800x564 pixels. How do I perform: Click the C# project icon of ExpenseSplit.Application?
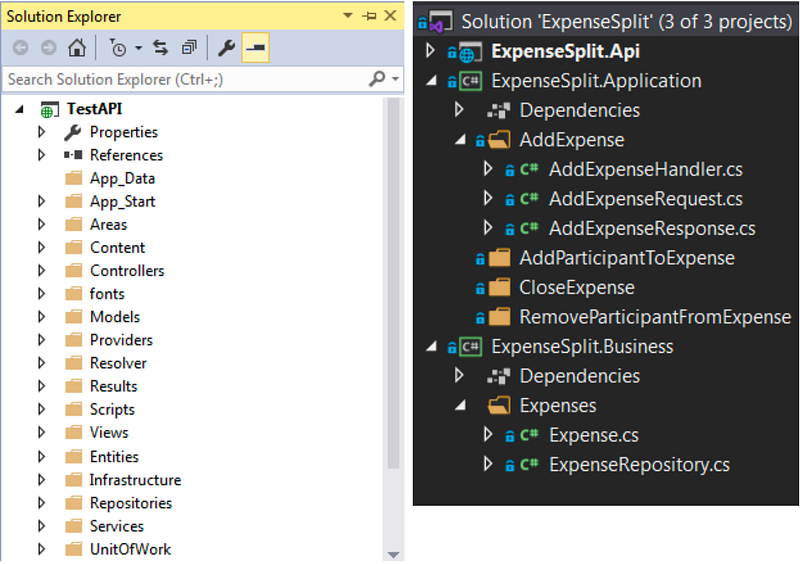[x=470, y=81]
